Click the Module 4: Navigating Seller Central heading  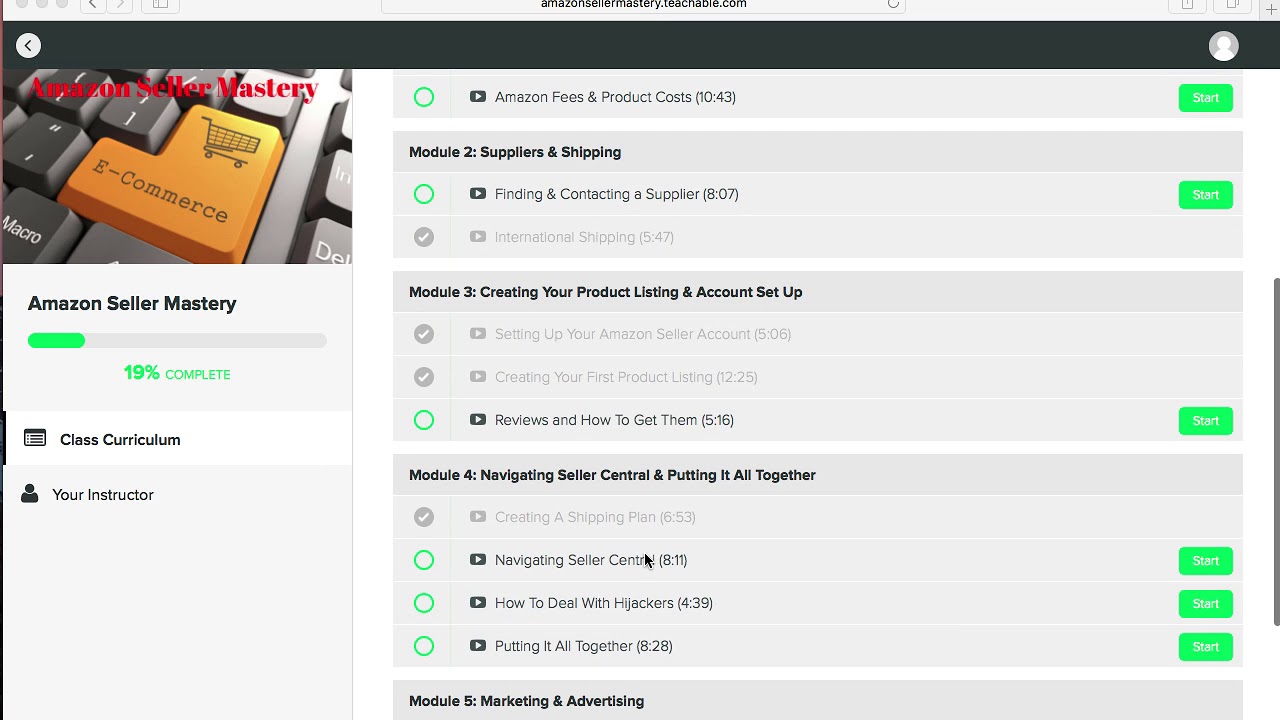pyautogui.click(x=612, y=475)
